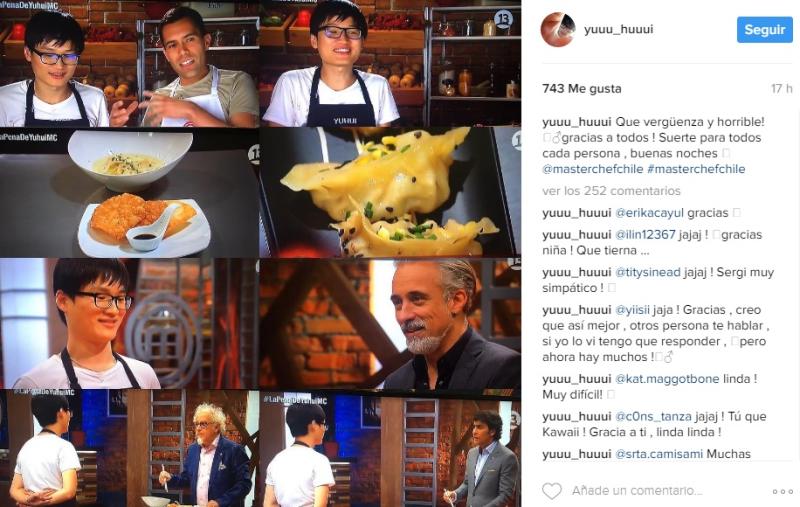Open the @masterchefchile mention link
Image resolution: width=800 pixels, height=507 pixels.
point(593,169)
